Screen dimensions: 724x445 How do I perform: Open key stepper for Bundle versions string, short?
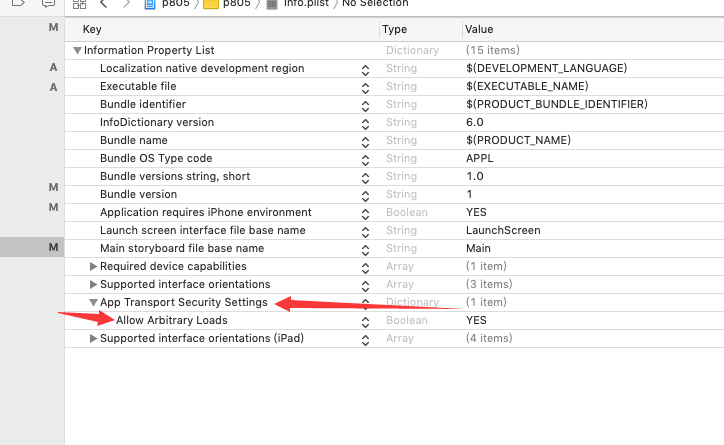pos(365,178)
